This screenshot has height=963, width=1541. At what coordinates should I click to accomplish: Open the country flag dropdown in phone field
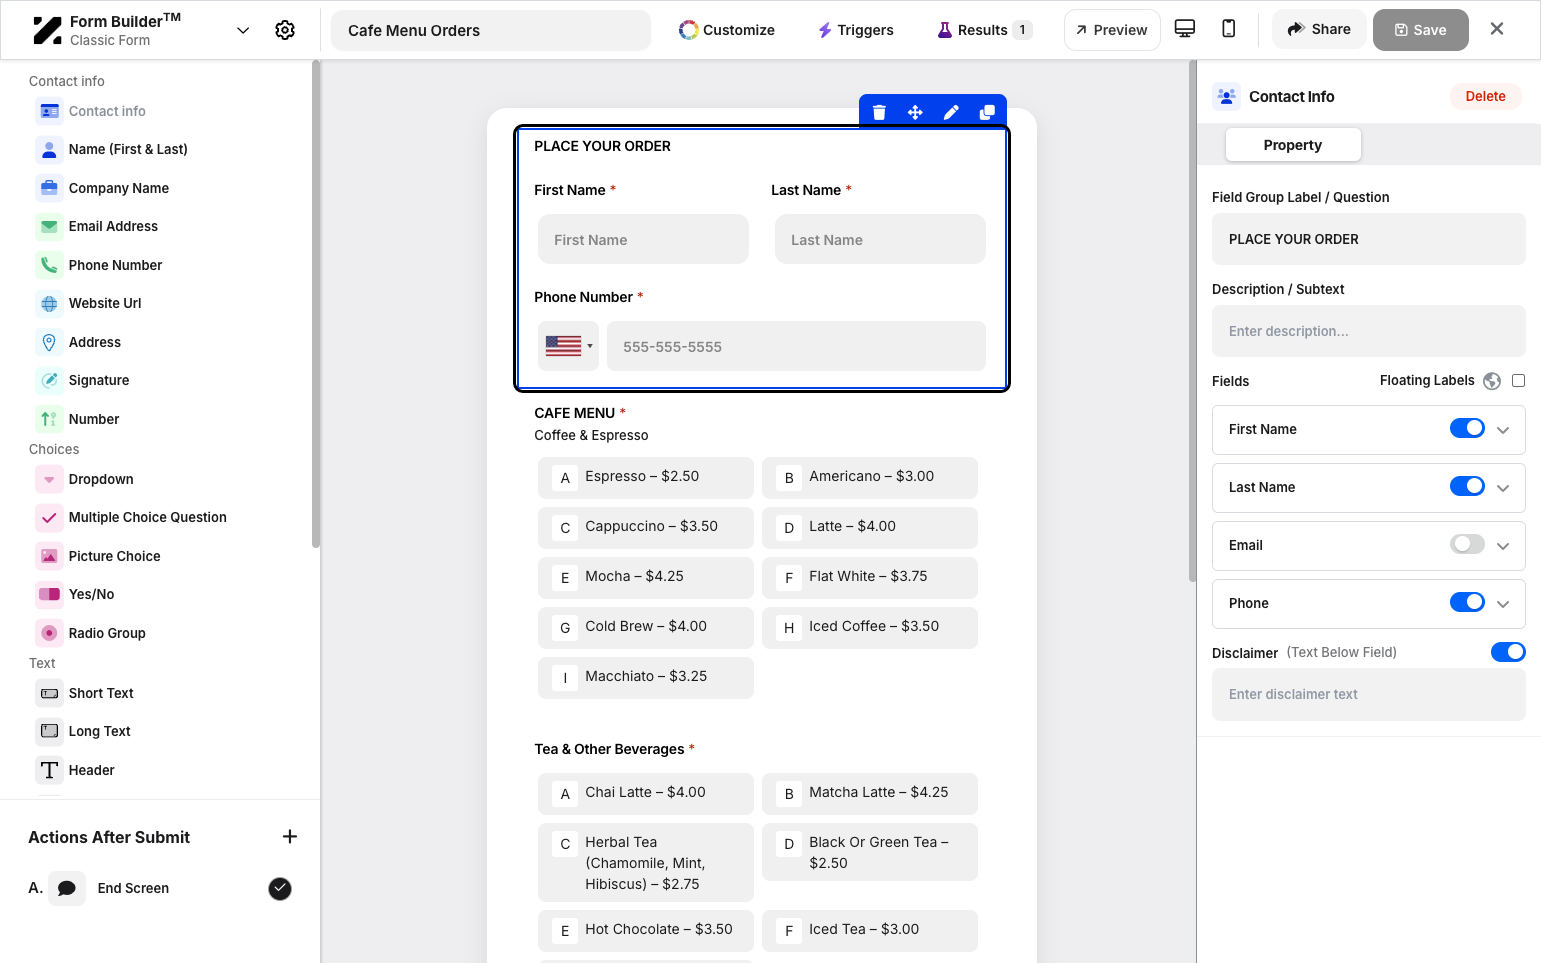[x=568, y=346]
